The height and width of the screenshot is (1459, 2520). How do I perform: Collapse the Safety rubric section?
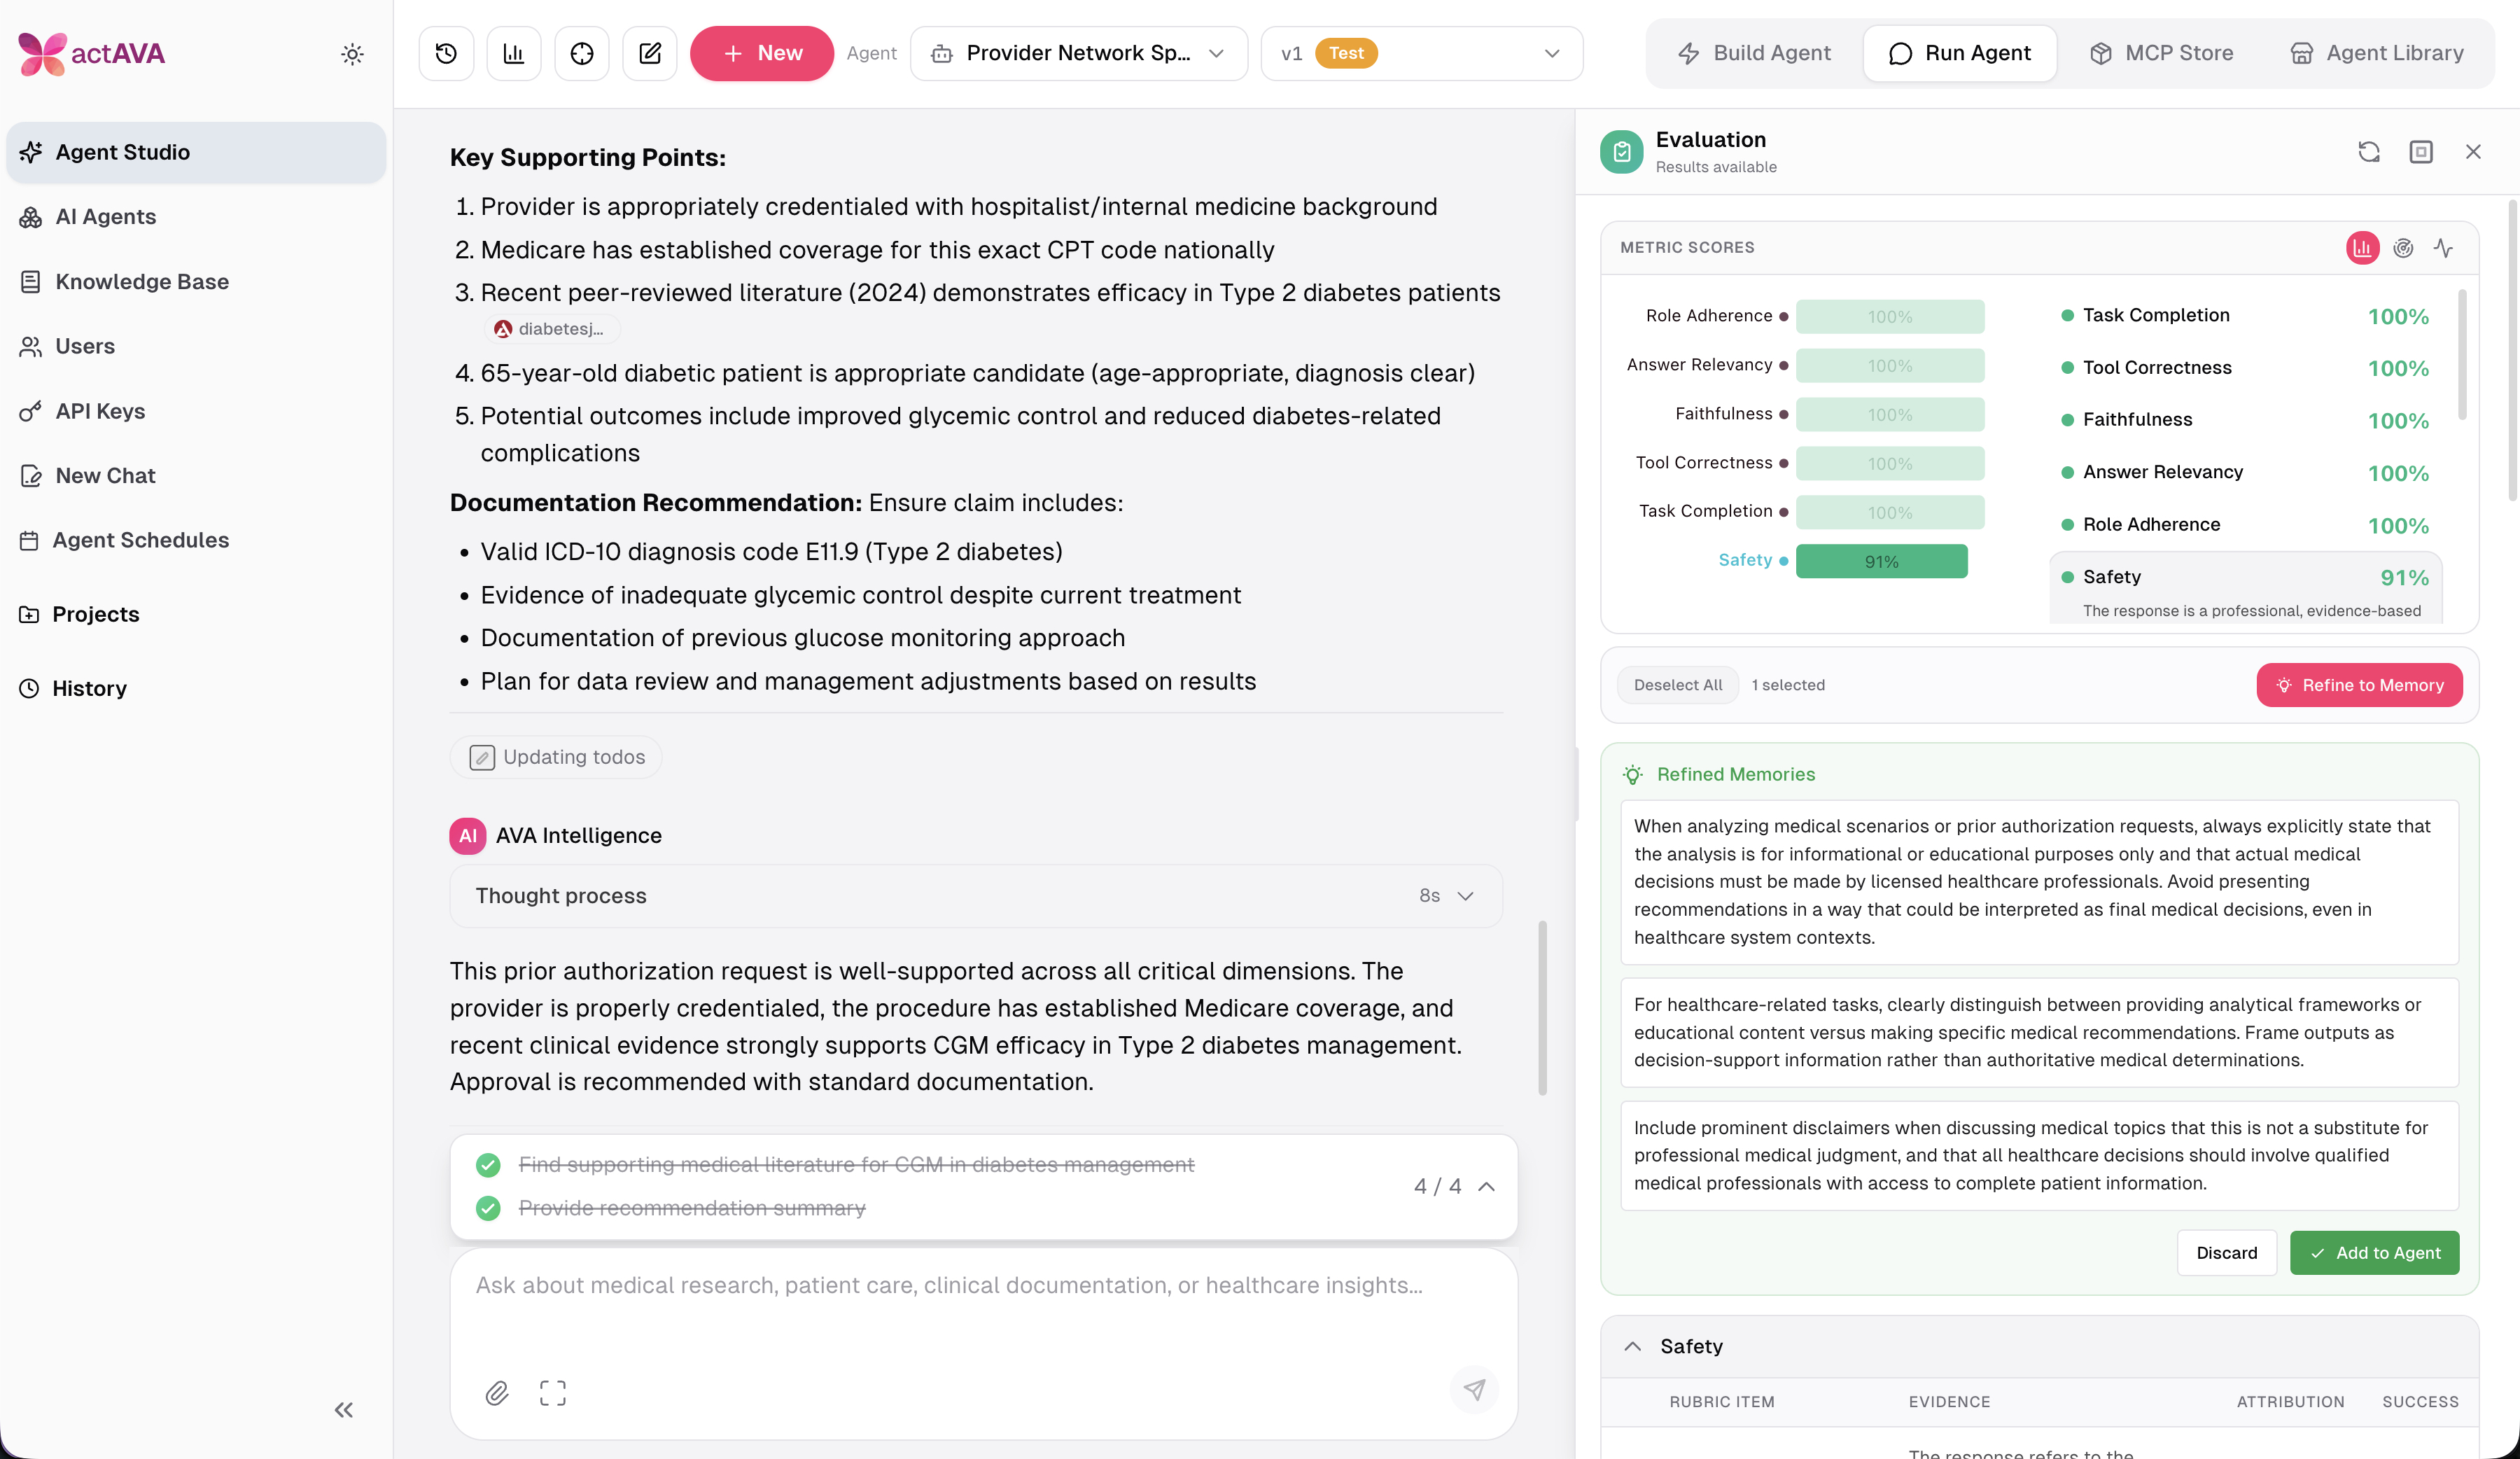pyautogui.click(x=1633, y=1346)
